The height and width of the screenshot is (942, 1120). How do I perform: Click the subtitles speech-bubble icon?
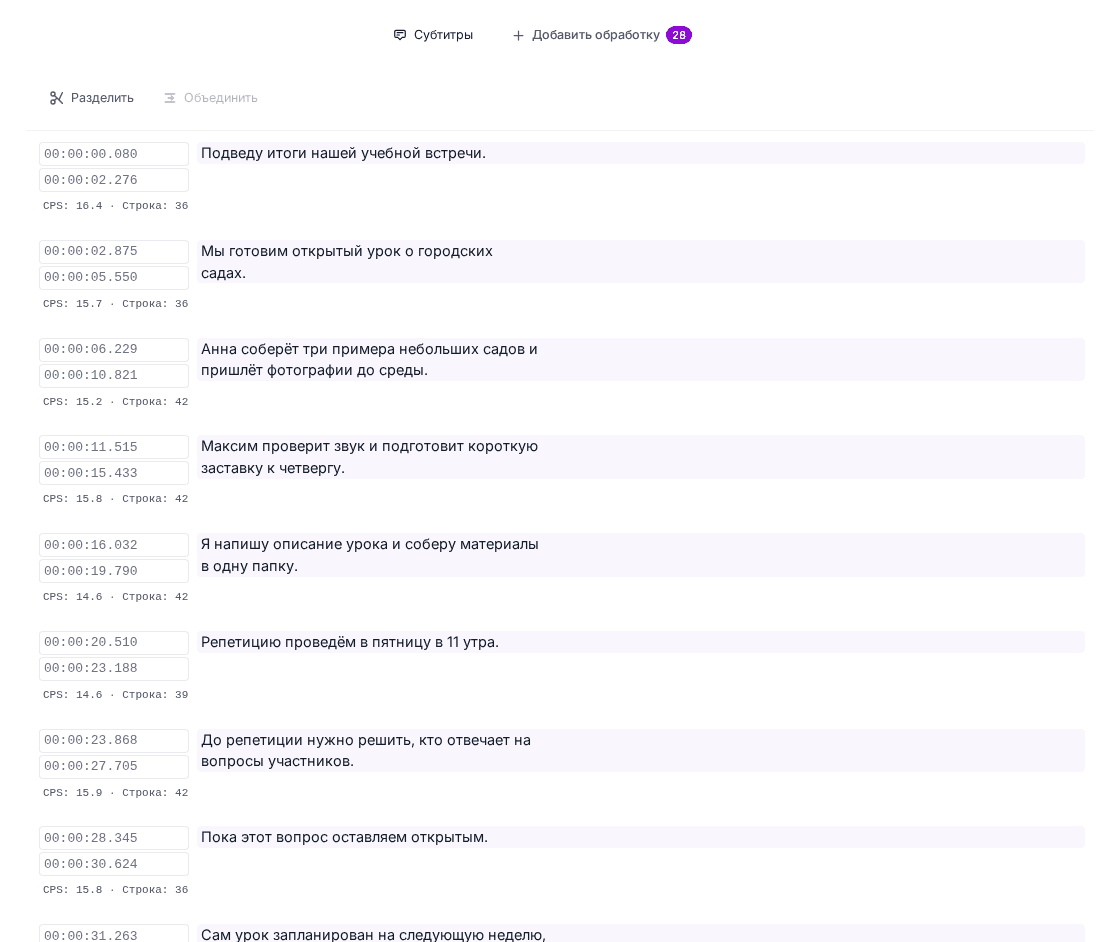400,35
